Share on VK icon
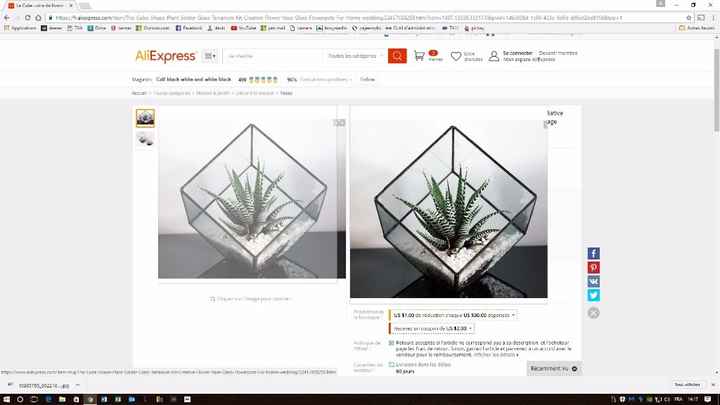Screen dimensions: 720x405 tap(593, 281)
